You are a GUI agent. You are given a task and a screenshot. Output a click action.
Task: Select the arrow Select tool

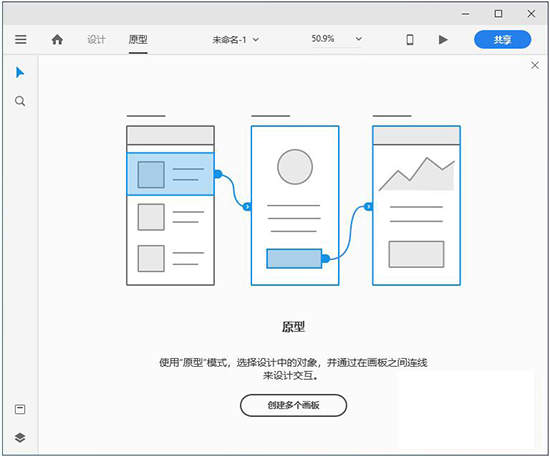20,73
